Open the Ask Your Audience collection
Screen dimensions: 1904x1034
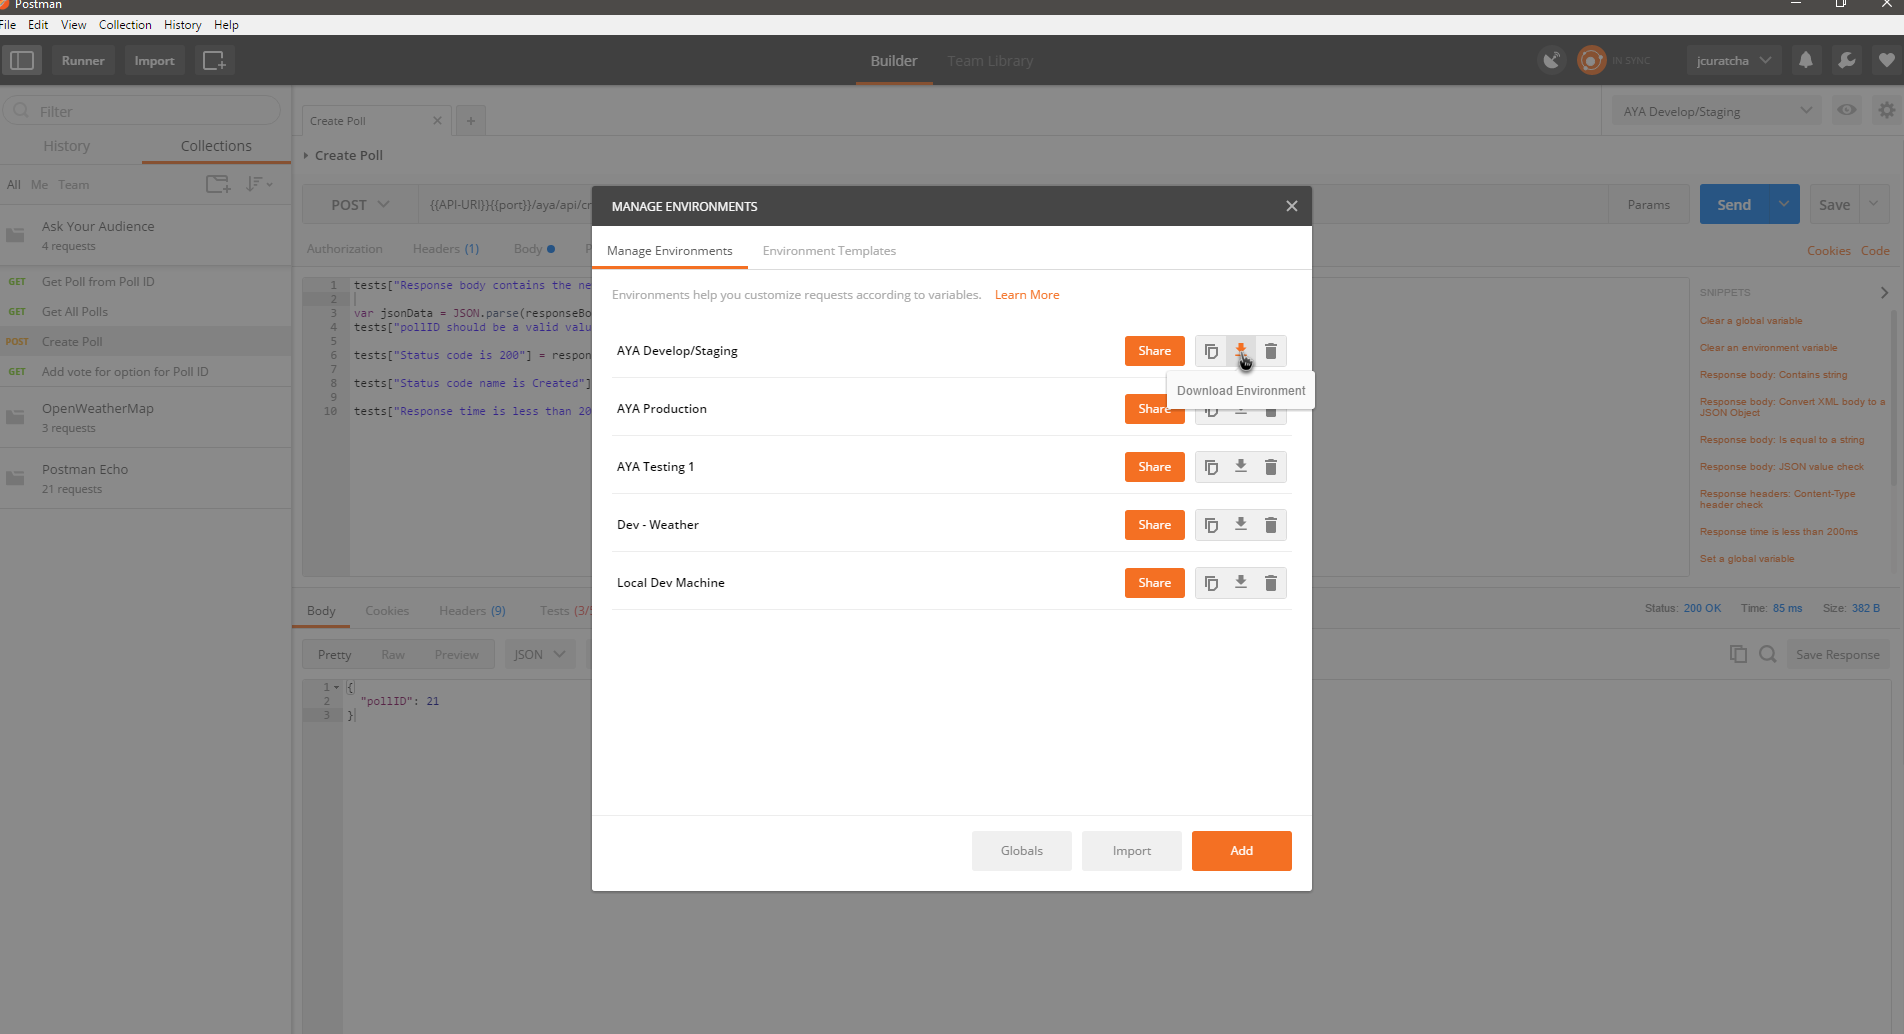(145, 235)
